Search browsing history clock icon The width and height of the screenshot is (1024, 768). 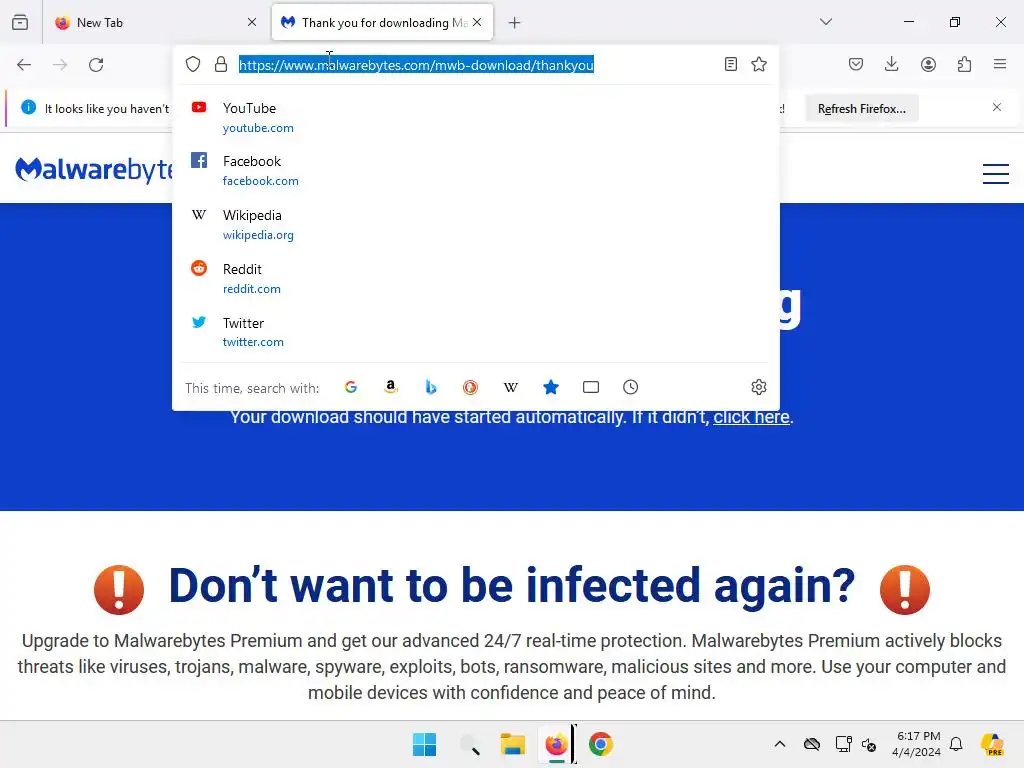click(x=630, y=387)
